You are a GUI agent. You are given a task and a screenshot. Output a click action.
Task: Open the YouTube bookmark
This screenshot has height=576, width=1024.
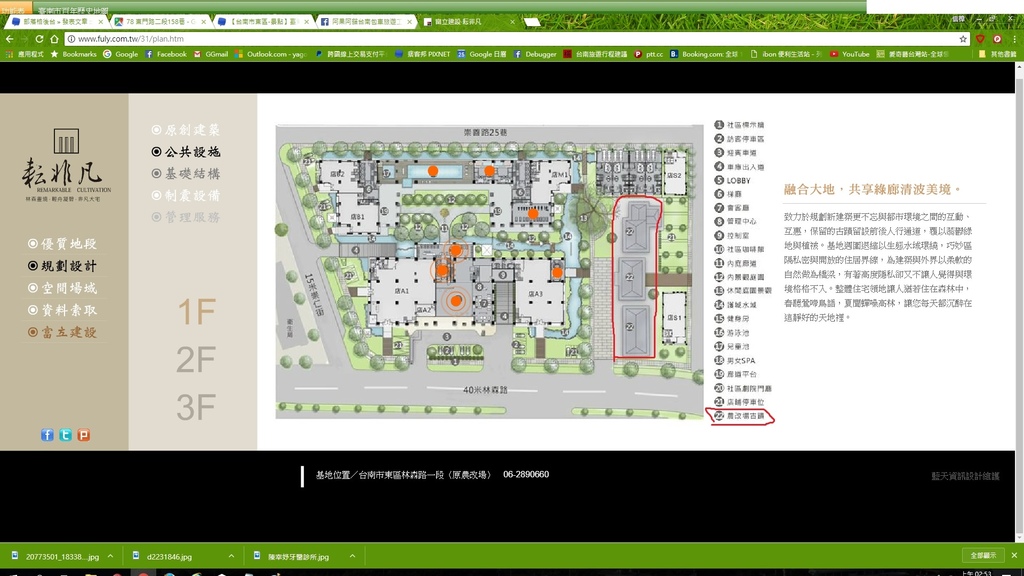tap(850, 54)
